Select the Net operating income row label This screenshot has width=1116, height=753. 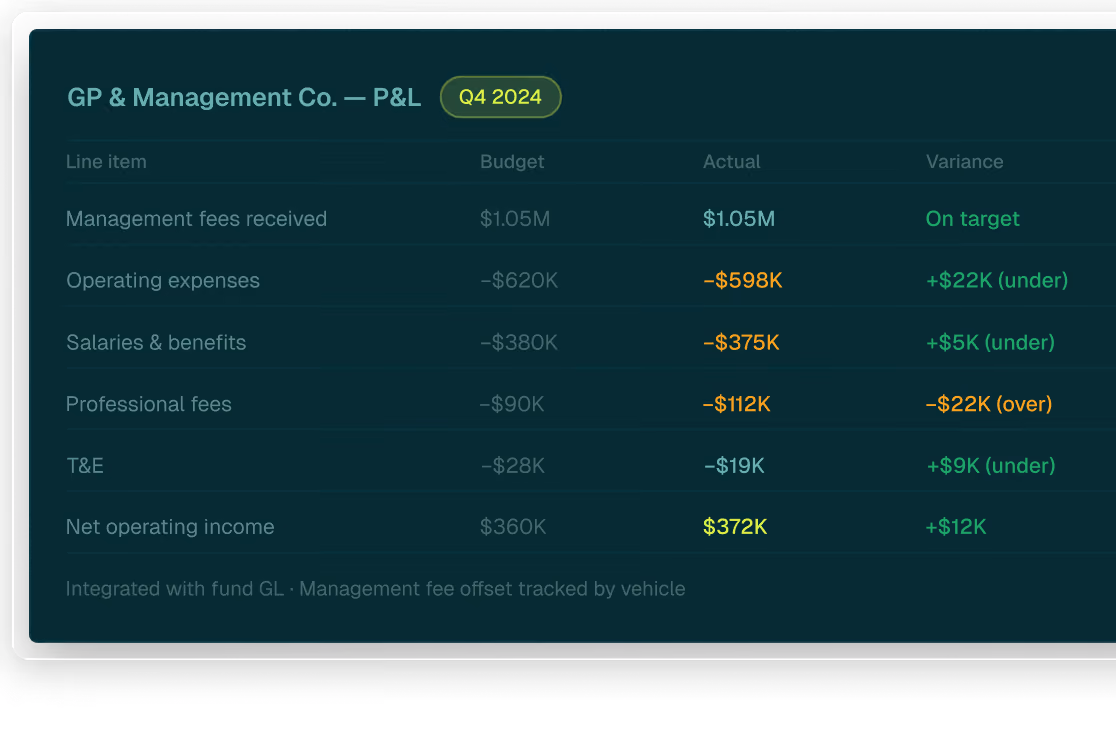[x=170, y=527]
